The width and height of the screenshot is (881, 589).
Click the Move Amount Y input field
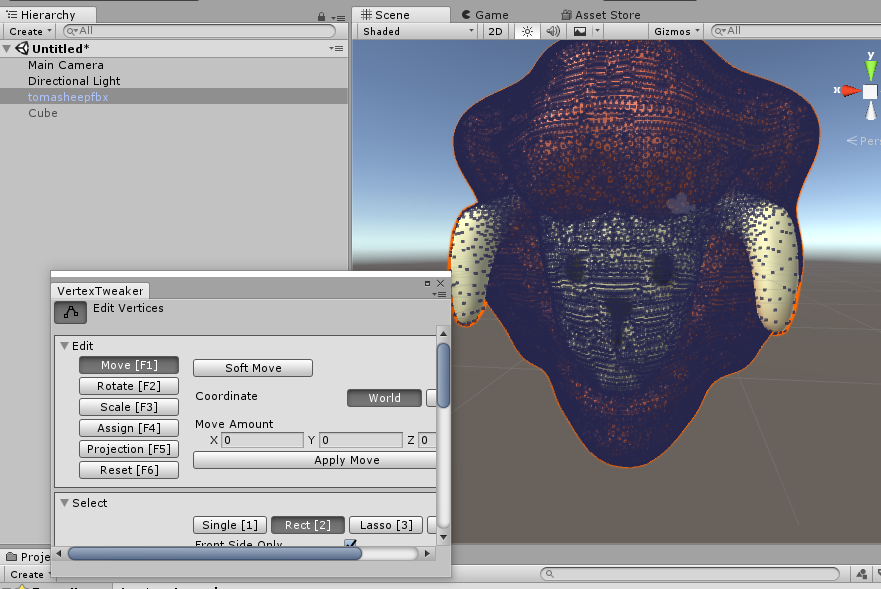point(361,440)
